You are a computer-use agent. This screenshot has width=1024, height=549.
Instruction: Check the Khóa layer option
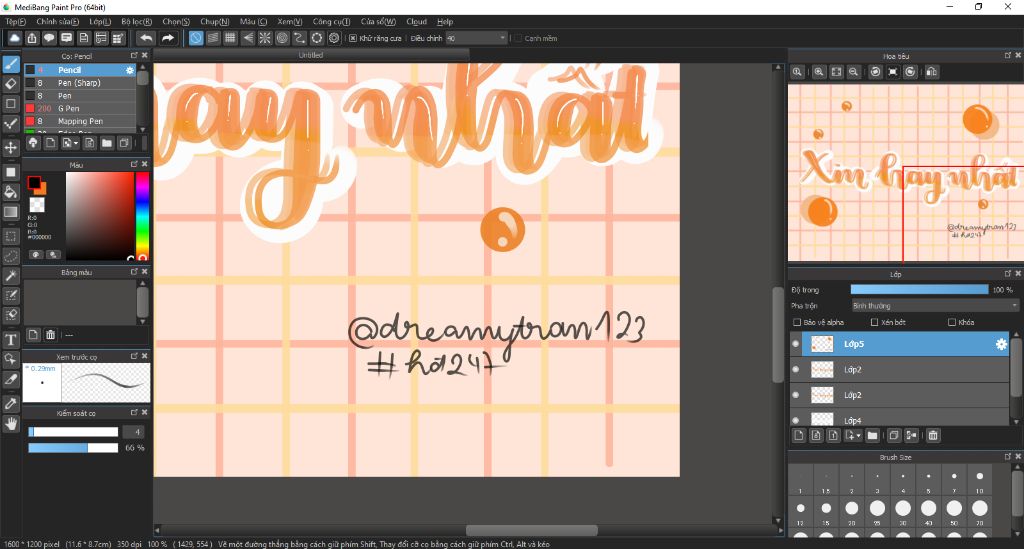point(952,322)
